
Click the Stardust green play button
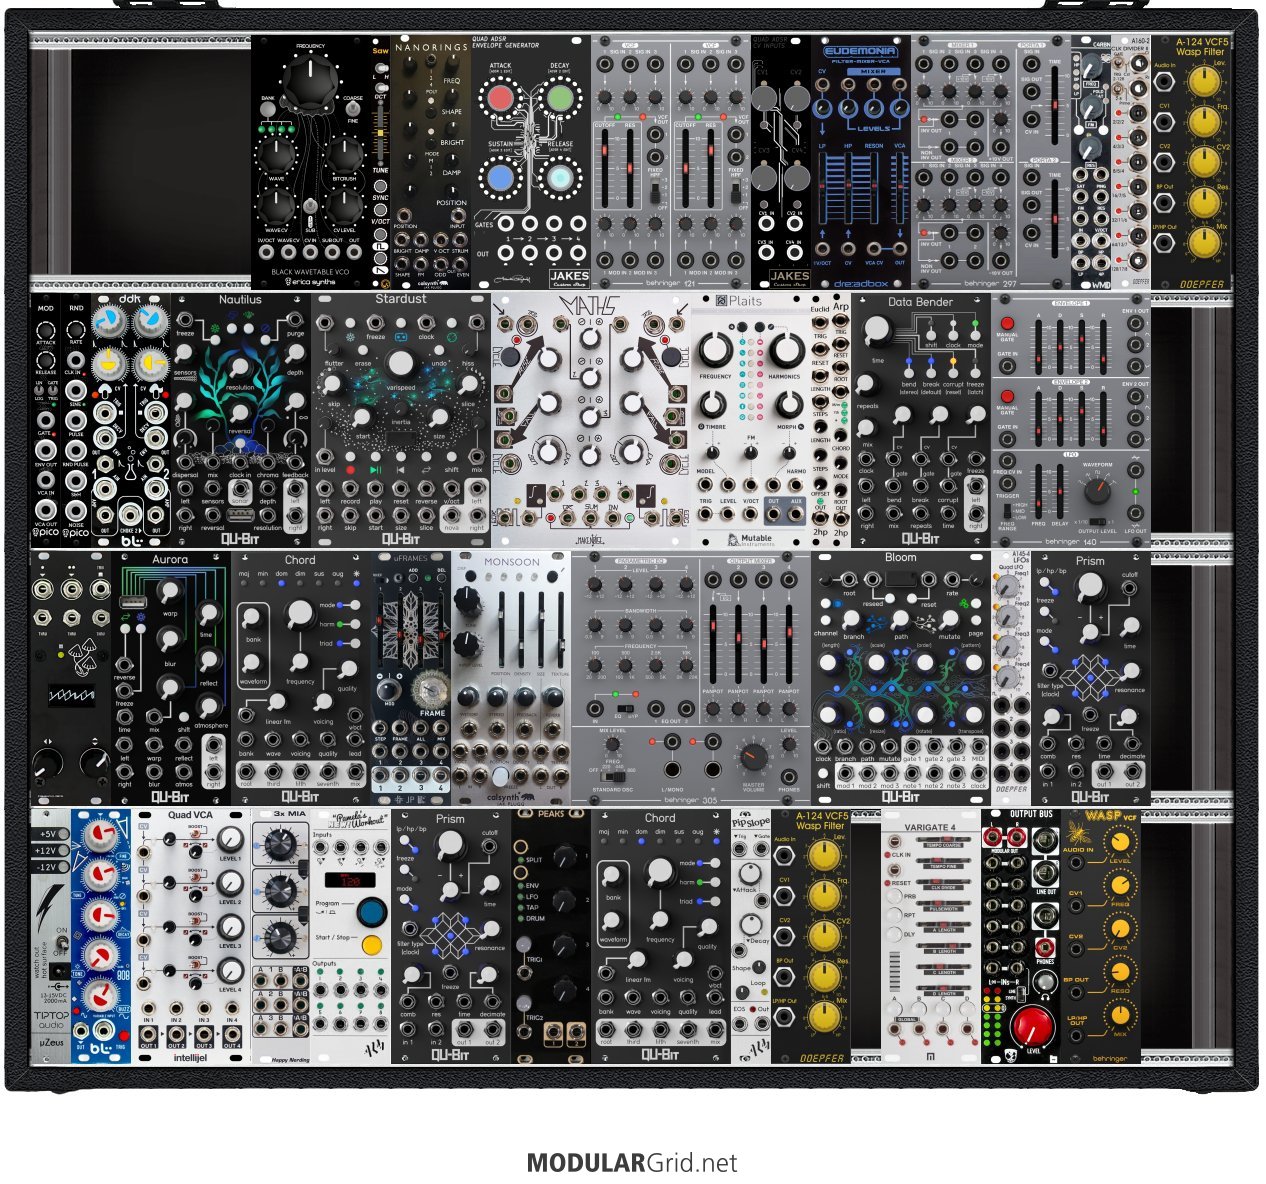375,469
